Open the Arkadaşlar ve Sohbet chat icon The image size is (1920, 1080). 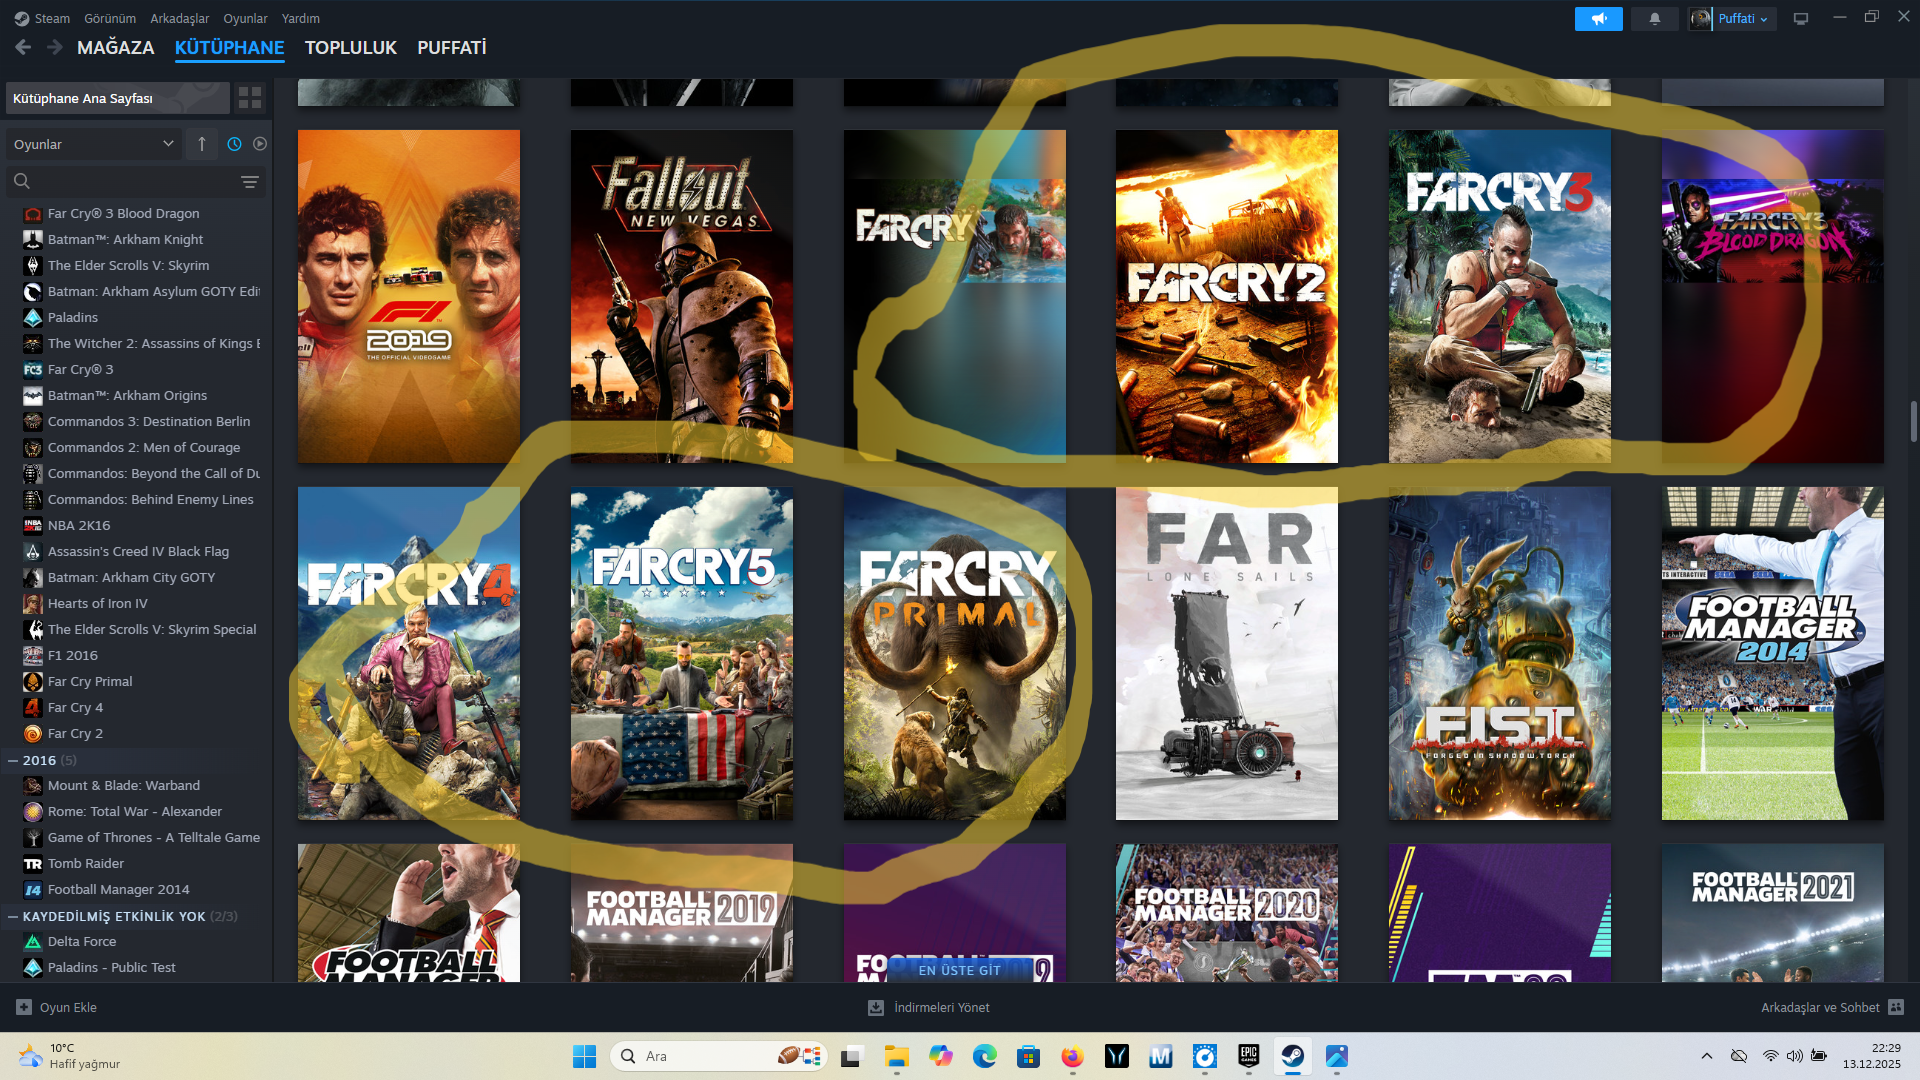1896,1007
